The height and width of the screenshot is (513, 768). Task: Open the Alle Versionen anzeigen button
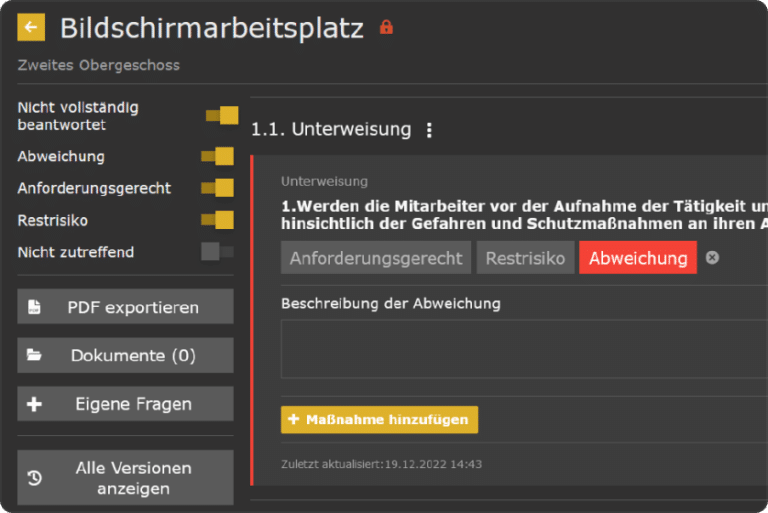coord(125,478)
